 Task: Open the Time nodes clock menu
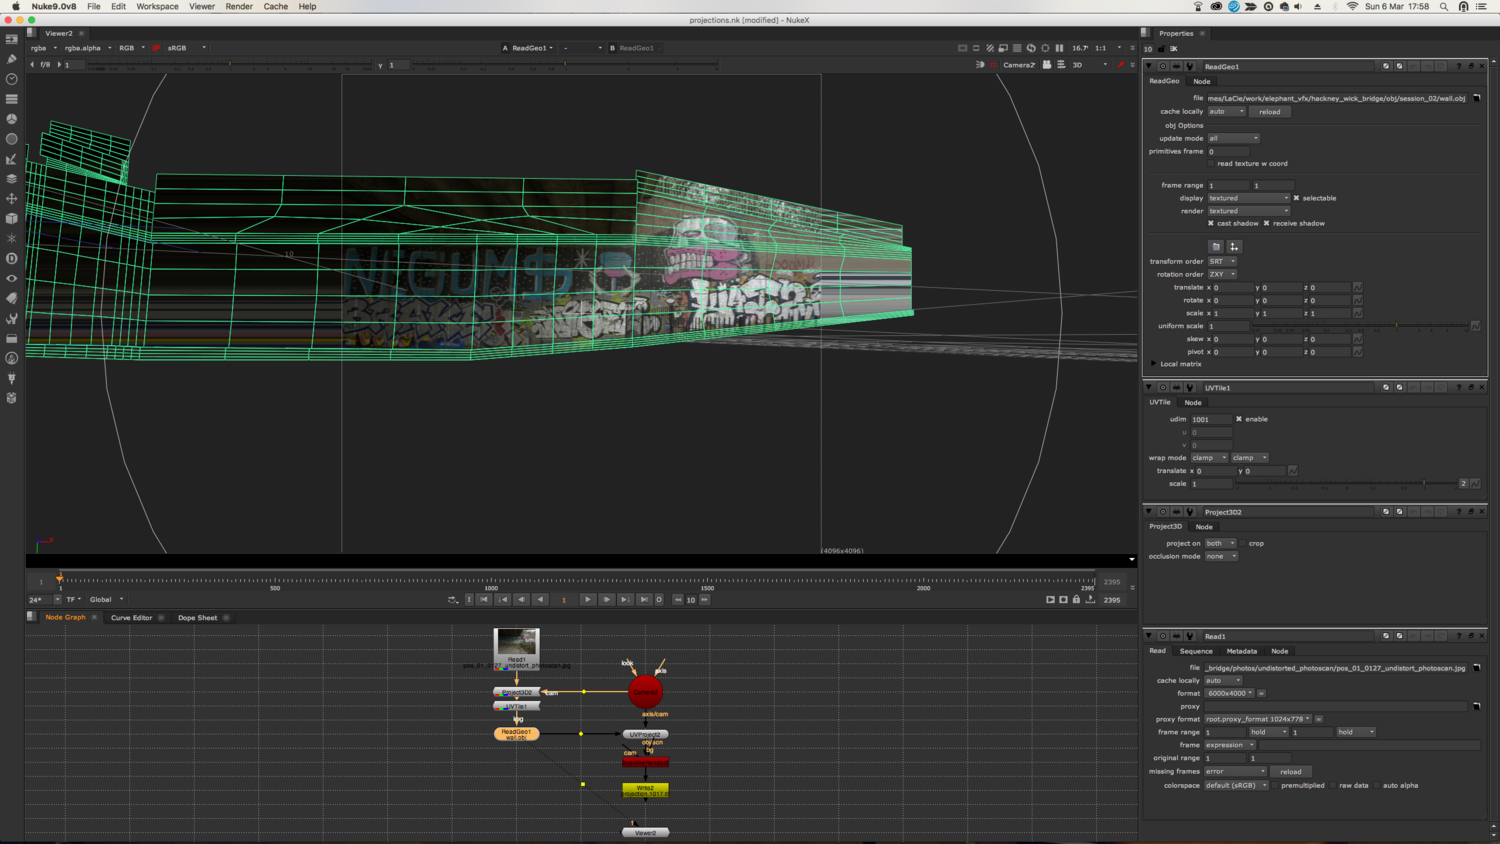click(x=12, y=79)
